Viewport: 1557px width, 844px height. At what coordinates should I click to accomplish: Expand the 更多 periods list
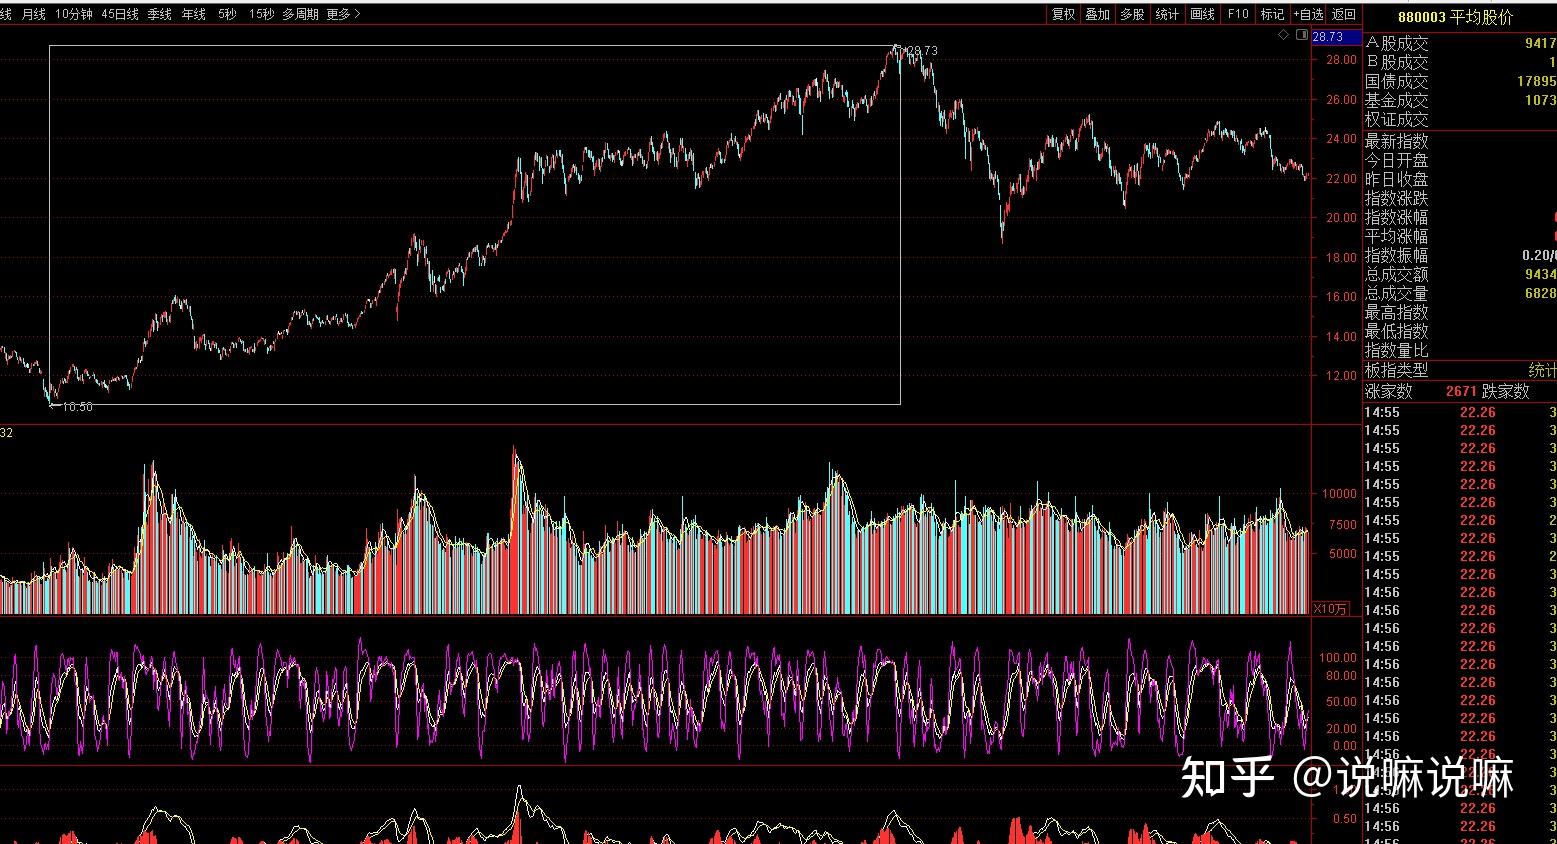(343, 14)
